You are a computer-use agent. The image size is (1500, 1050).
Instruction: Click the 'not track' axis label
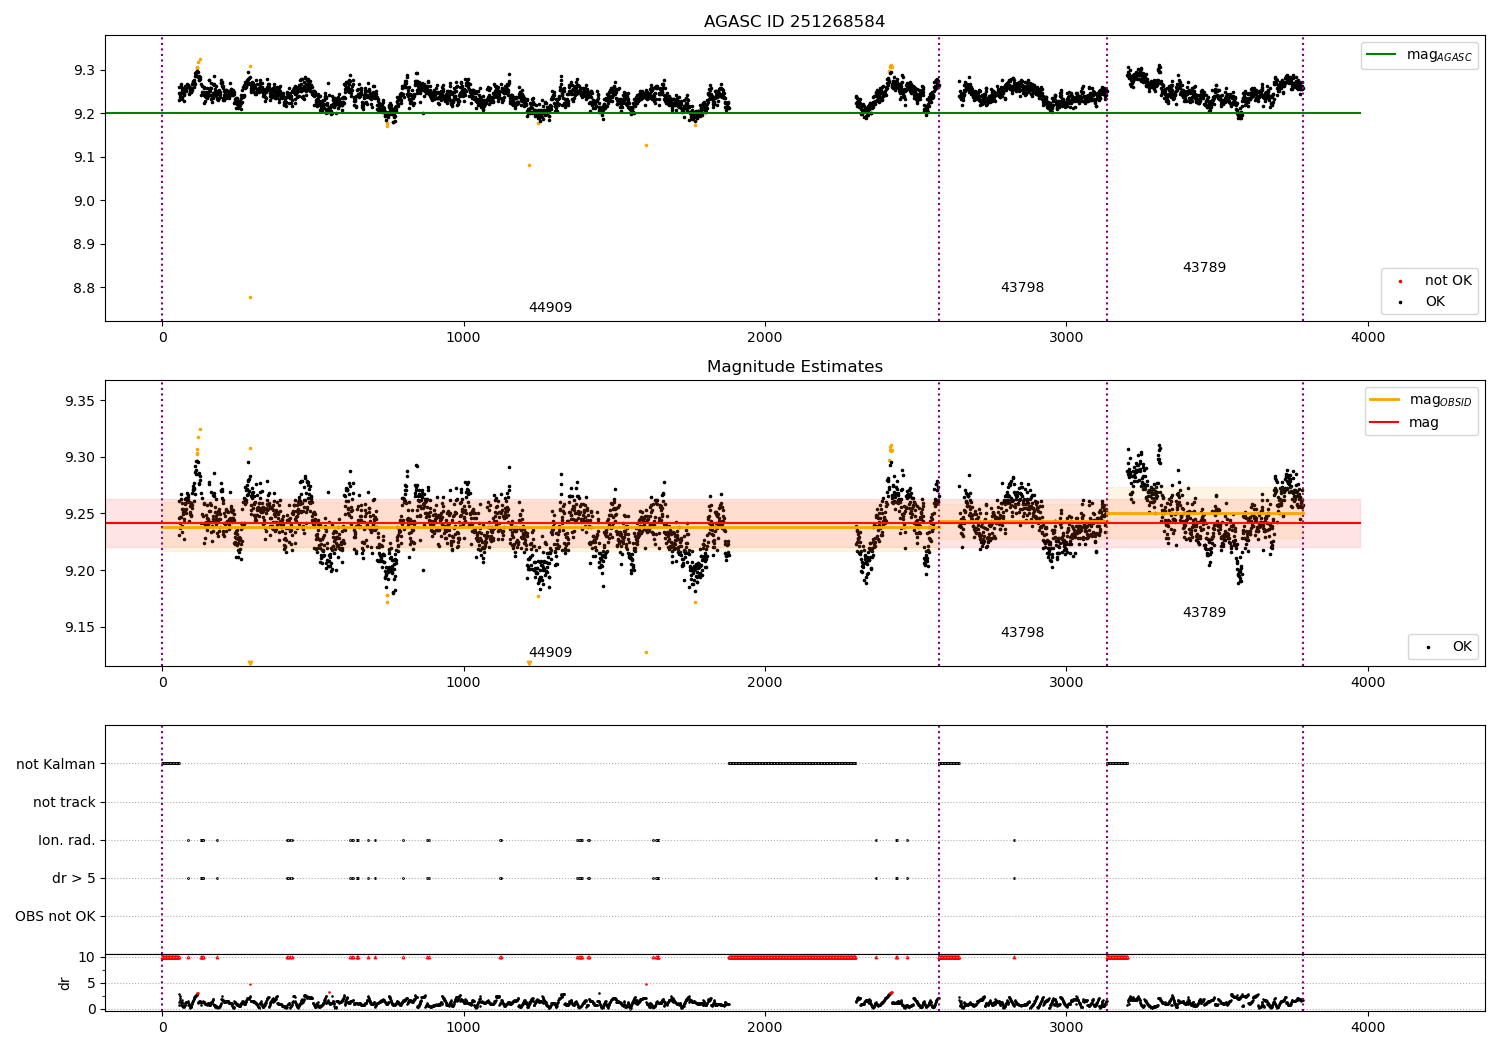(x=64, y=802)
